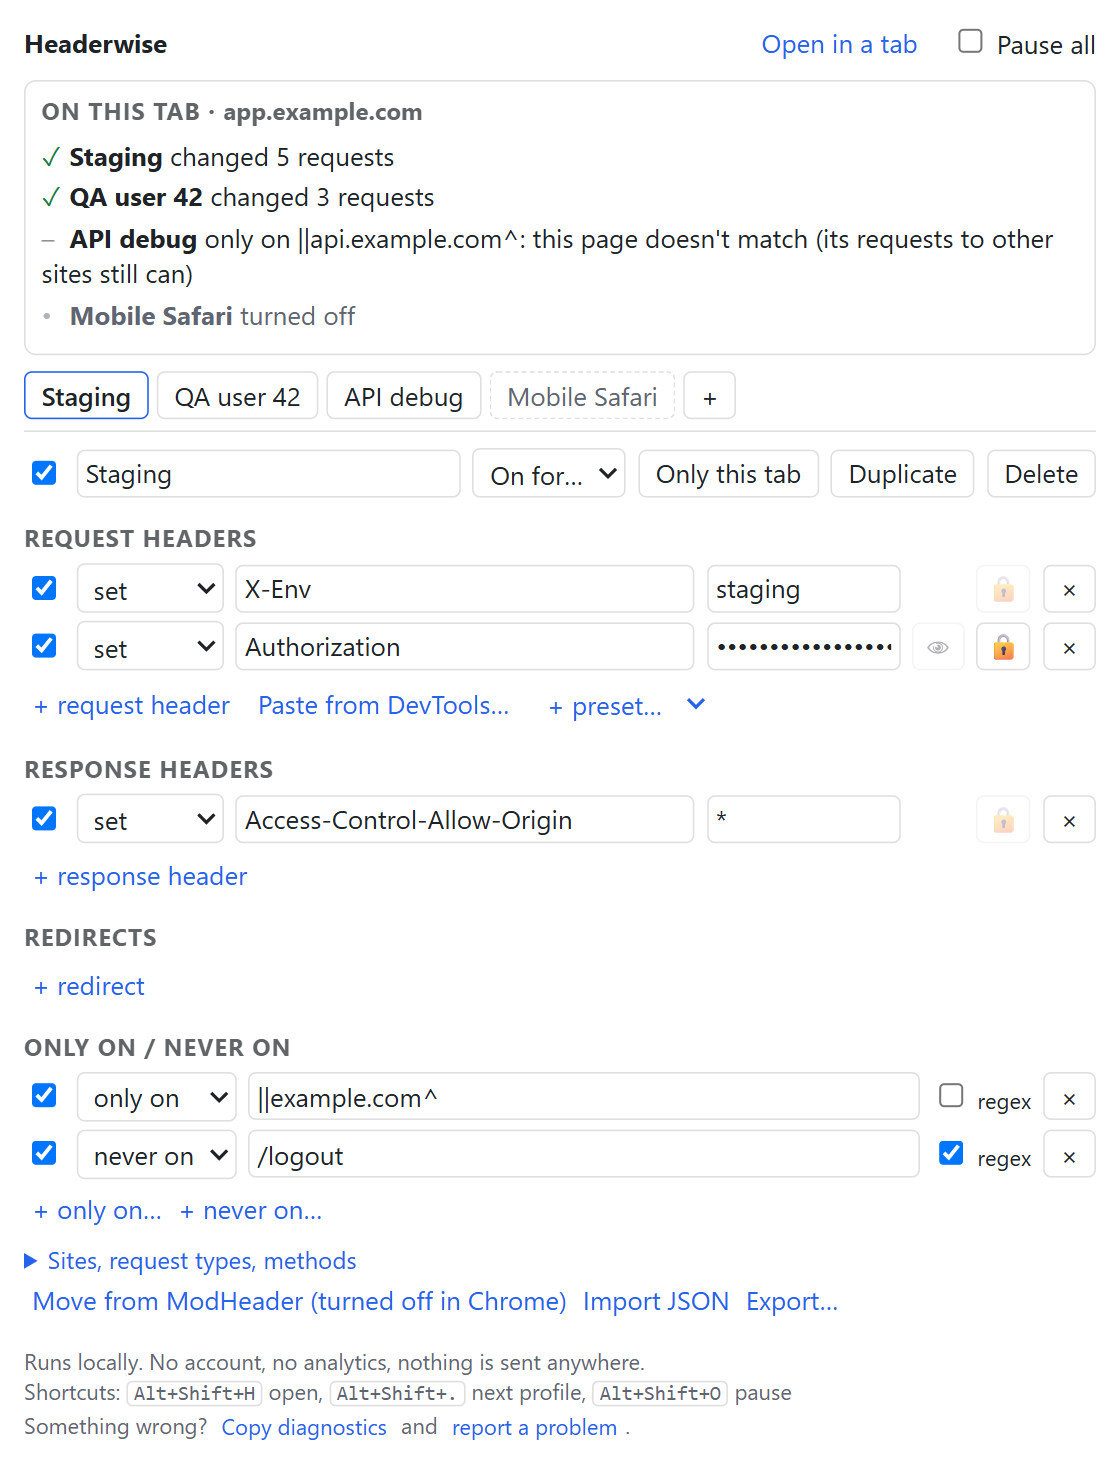Remove the Access-Control-Allow-Origin row
Image resolution: width=1120 pixels, height=1466 pixels.
[1069, 820]
